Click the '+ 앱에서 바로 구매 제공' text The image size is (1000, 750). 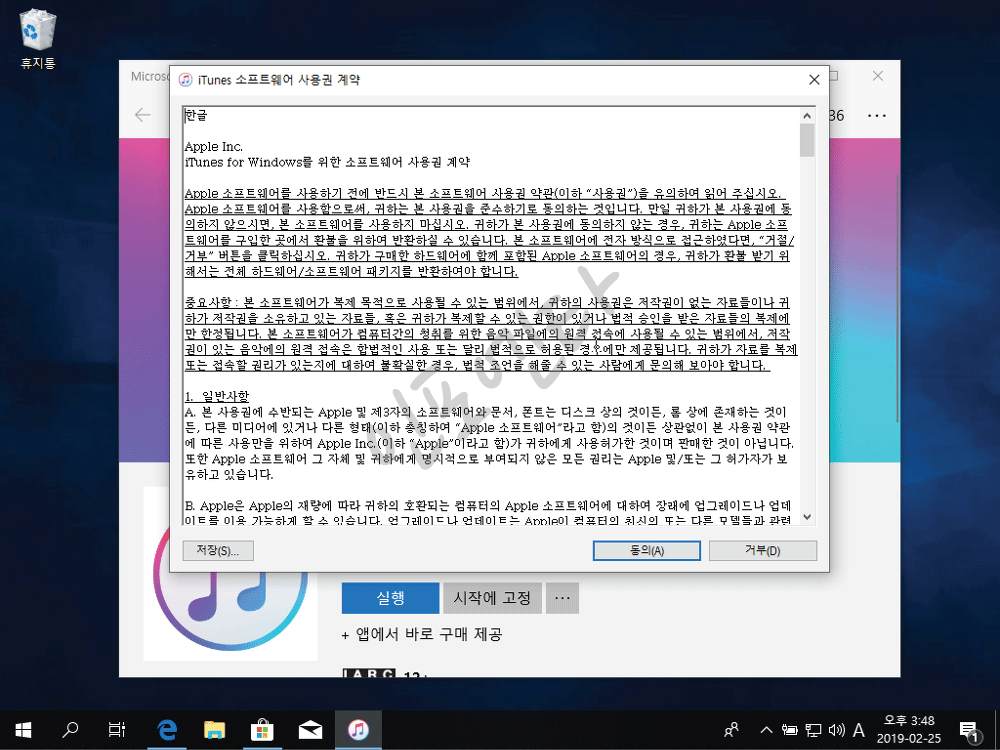coord(422,635)
